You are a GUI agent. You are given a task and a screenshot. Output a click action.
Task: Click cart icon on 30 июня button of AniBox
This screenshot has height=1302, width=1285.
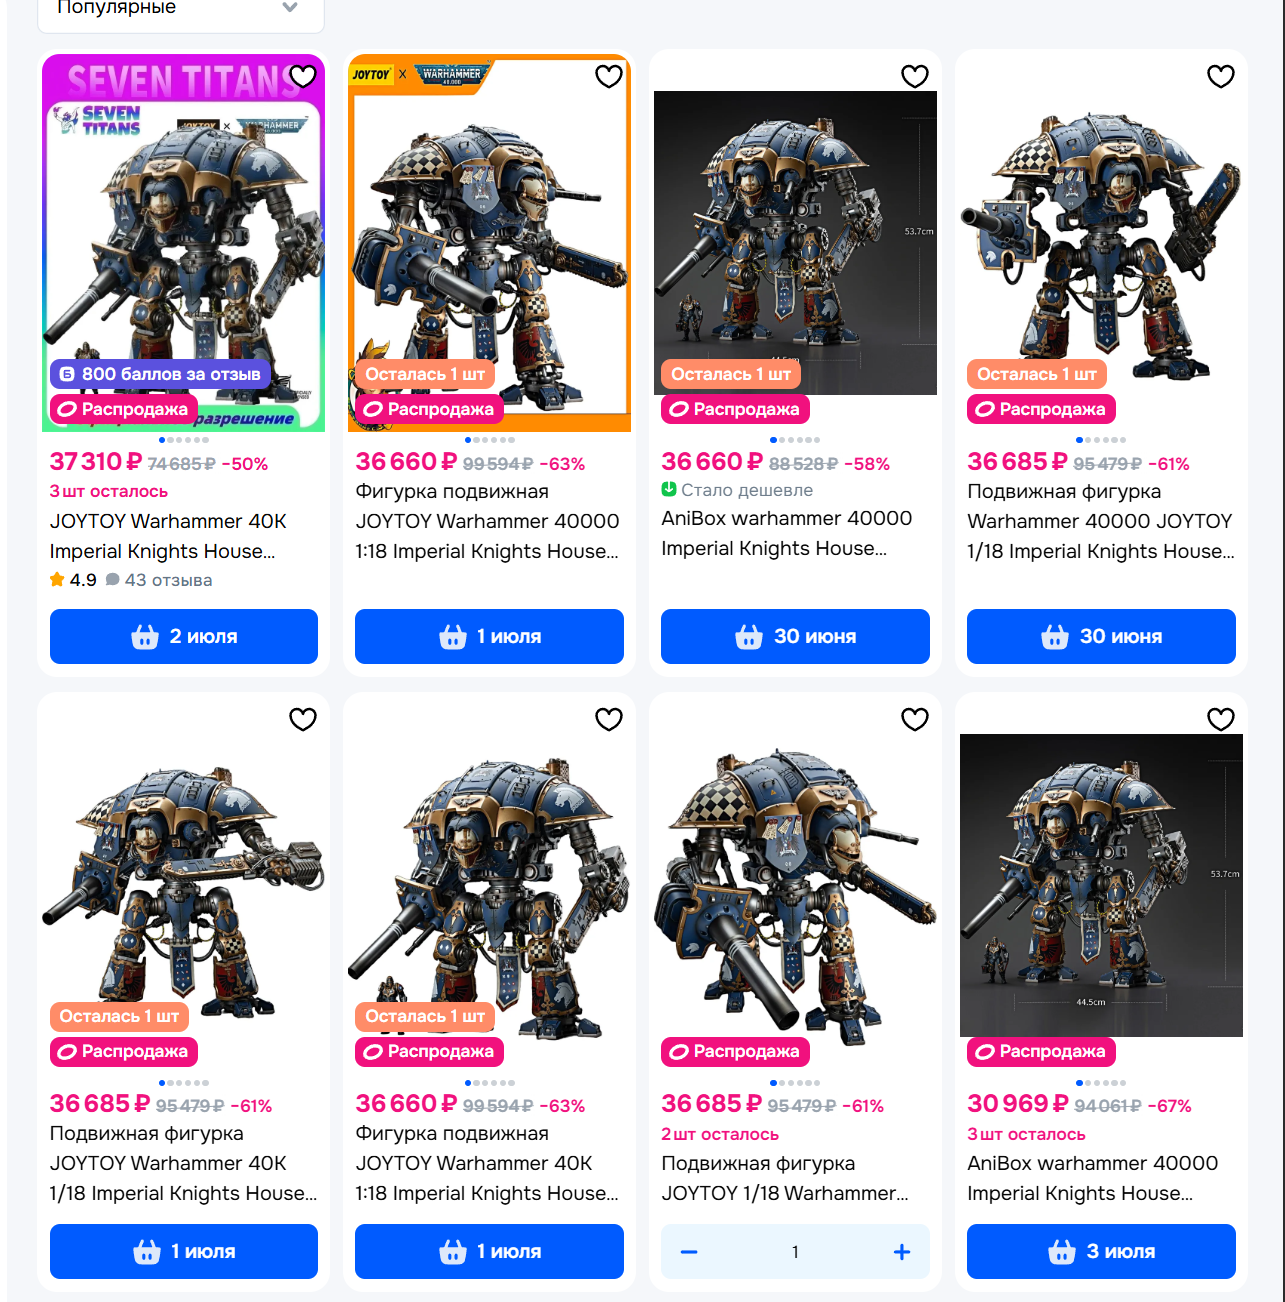click(x=749, y=636)
